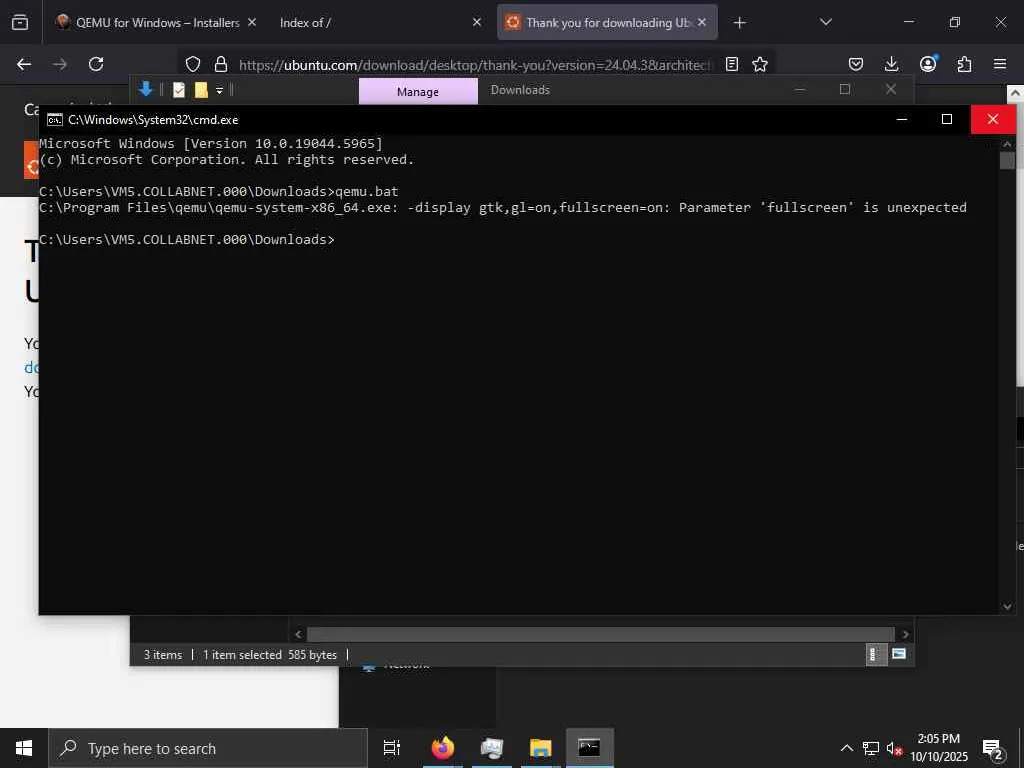Click scroll-down arrow in cmd window

pyautogui.click(x=1007, y=607)
